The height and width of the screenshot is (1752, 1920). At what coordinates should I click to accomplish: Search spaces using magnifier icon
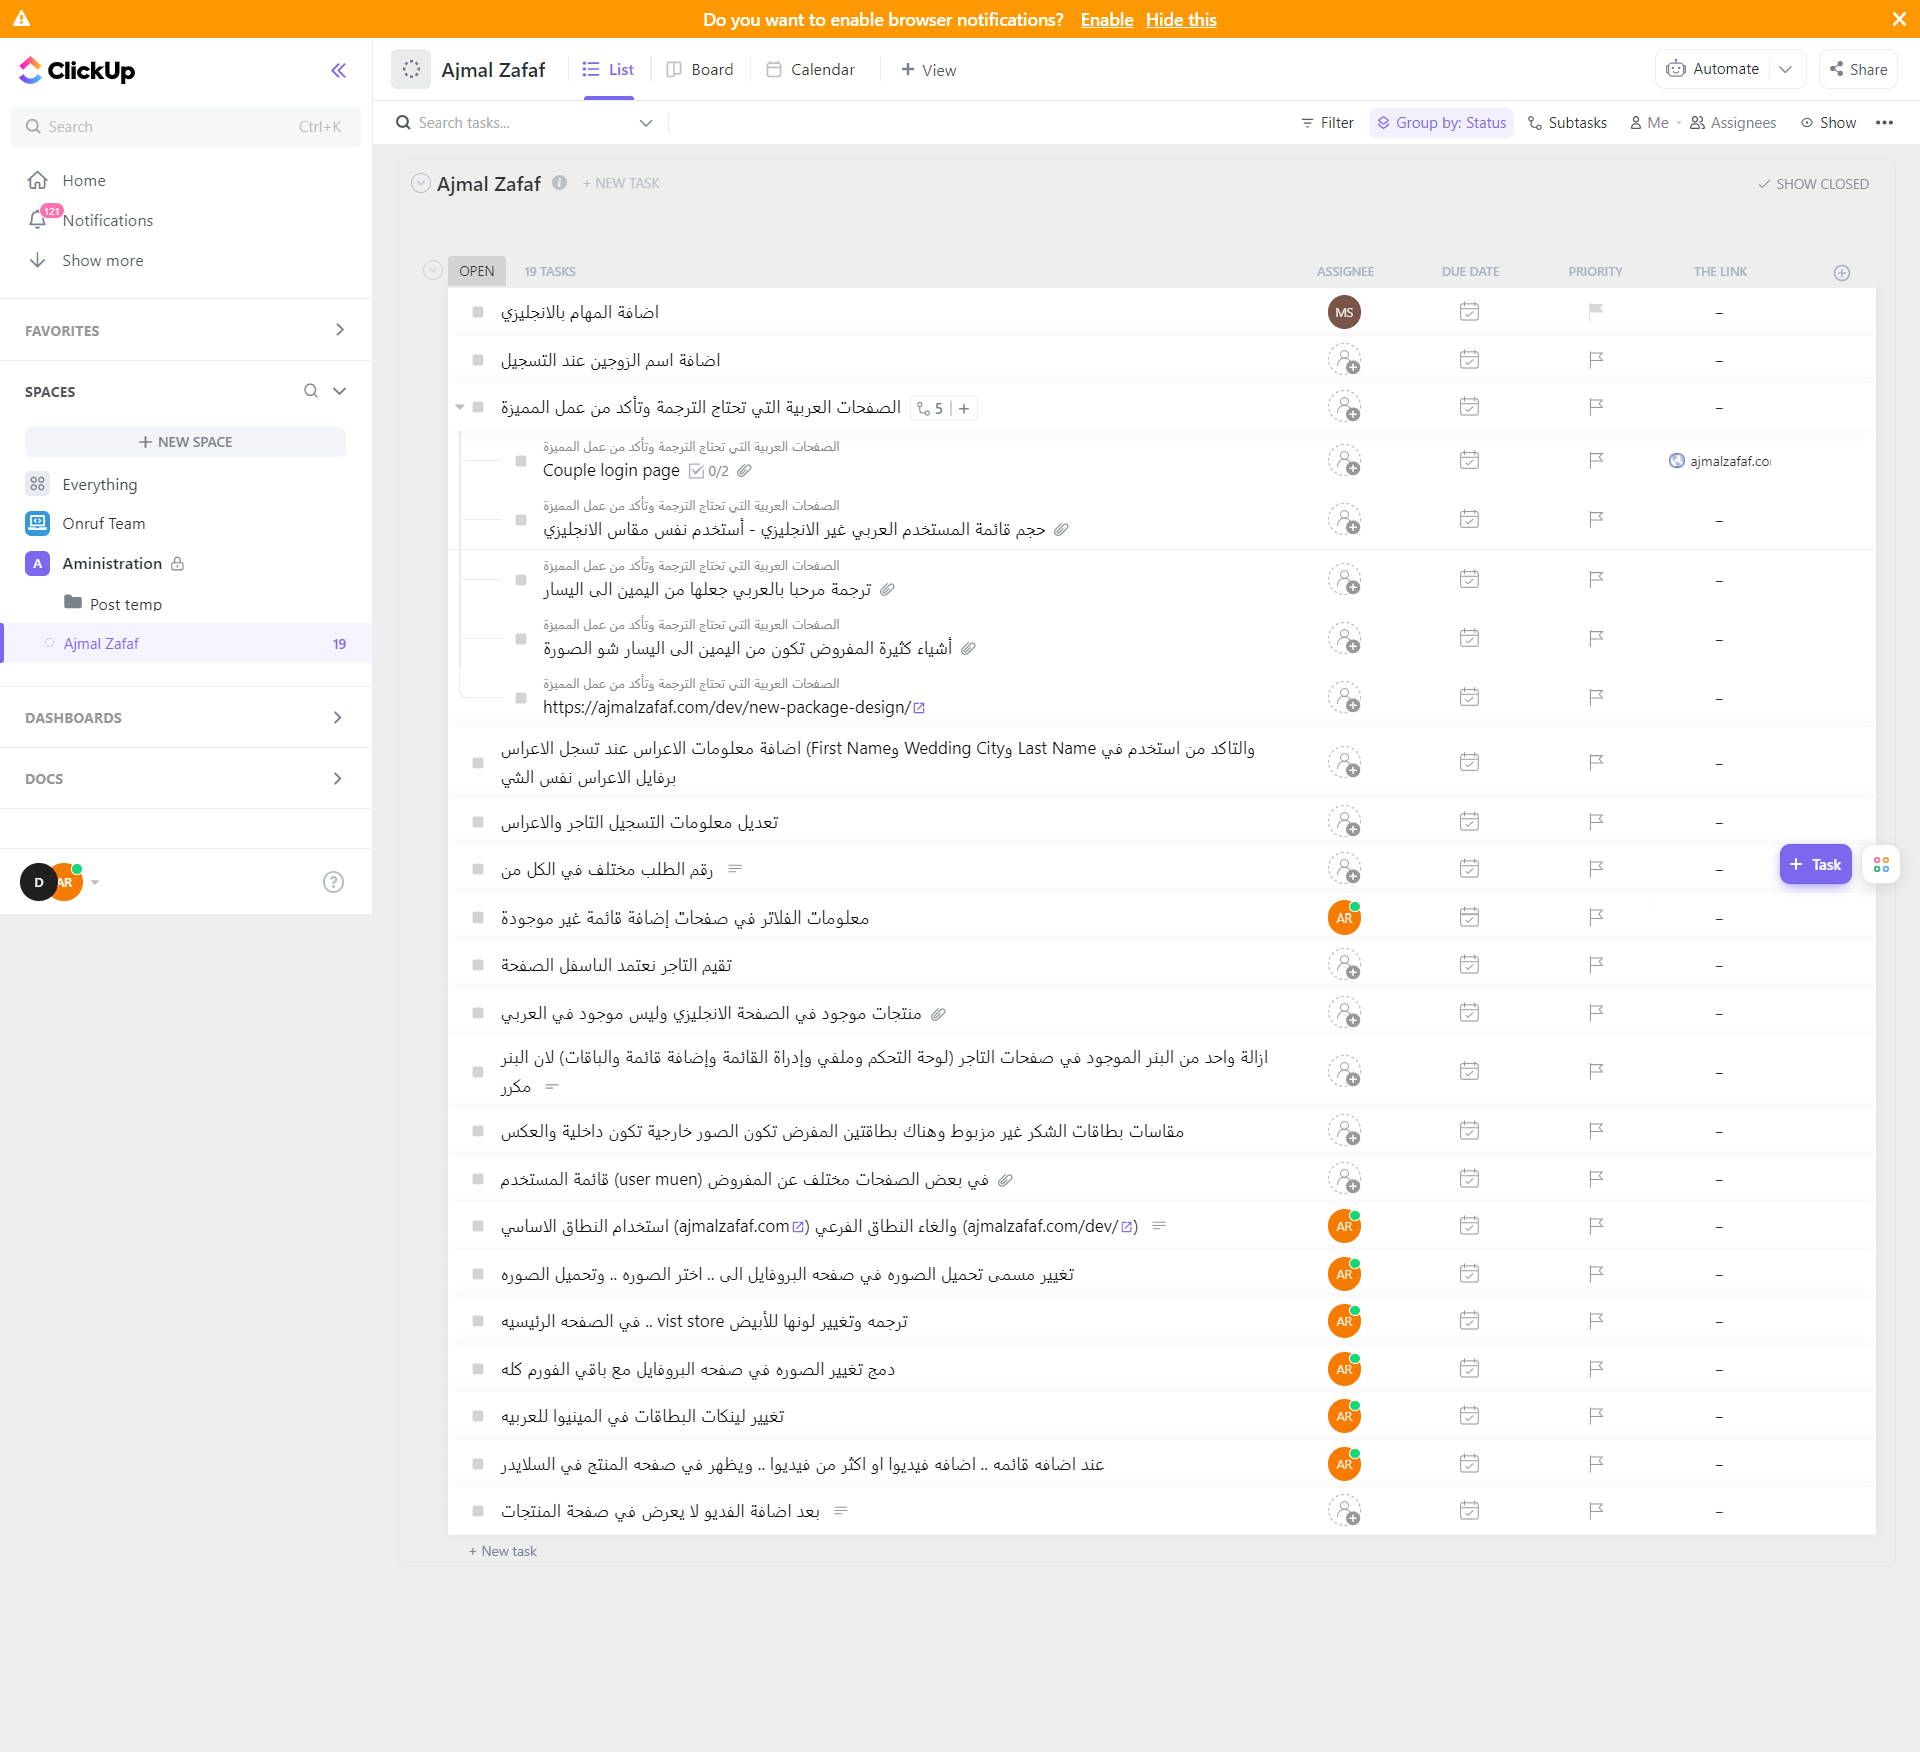tap(311, 391)
